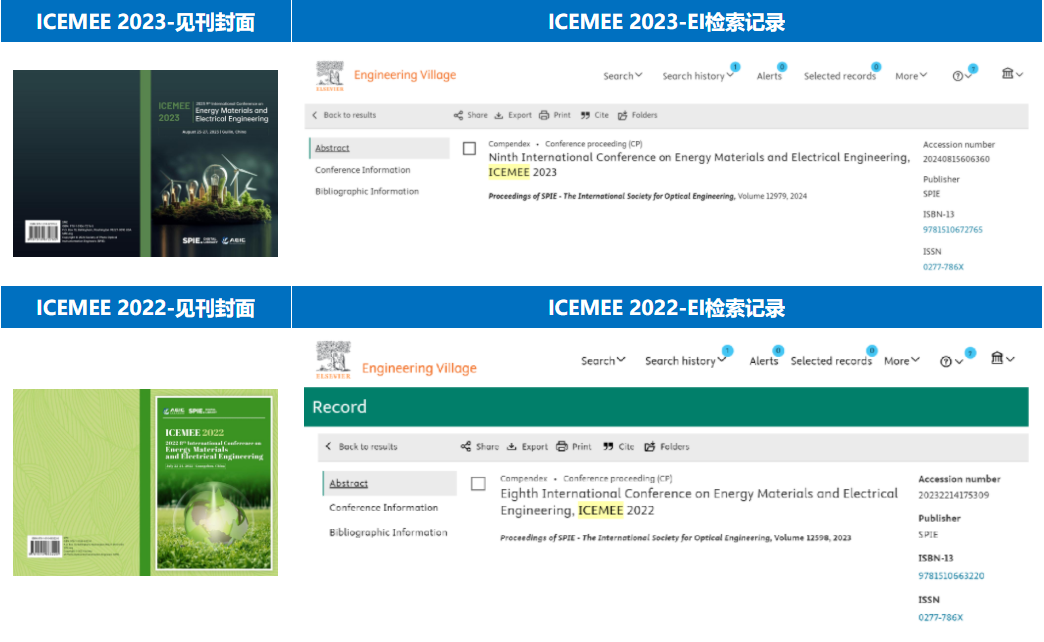Open Folders for the ICEMEE 2022 record
1044x642 pixels.
tap(666, 447)
